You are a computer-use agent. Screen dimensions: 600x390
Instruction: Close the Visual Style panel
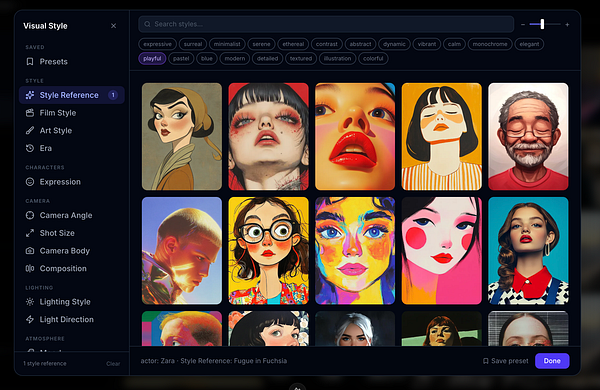[113, 26]
